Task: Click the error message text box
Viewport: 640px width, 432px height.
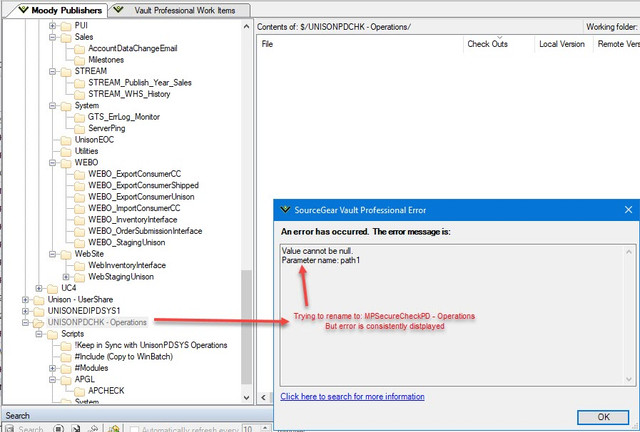Action: pyautogui.click(x=457, y=315)
